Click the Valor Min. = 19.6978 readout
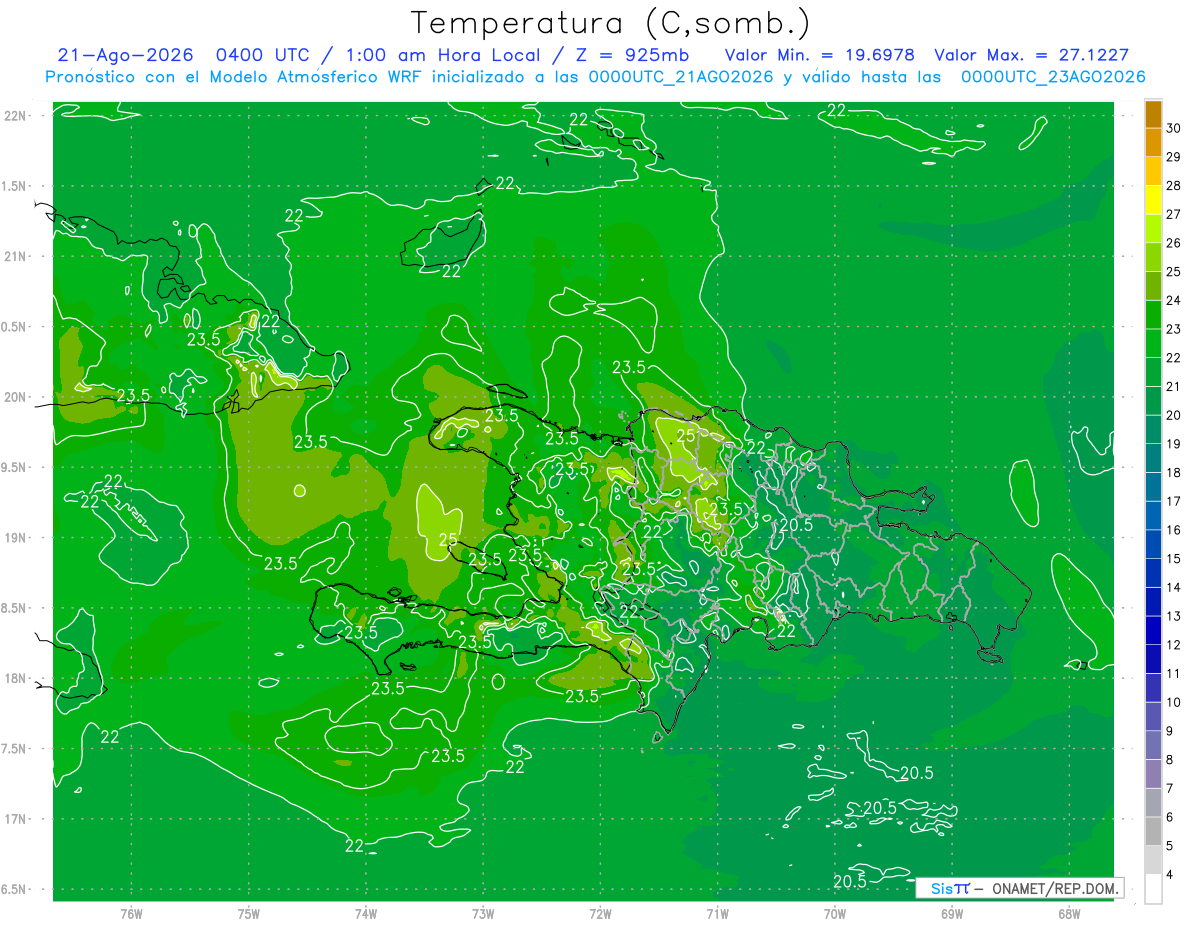The height and width of the screenshot is (927, 1200). (x=821, y=55)
